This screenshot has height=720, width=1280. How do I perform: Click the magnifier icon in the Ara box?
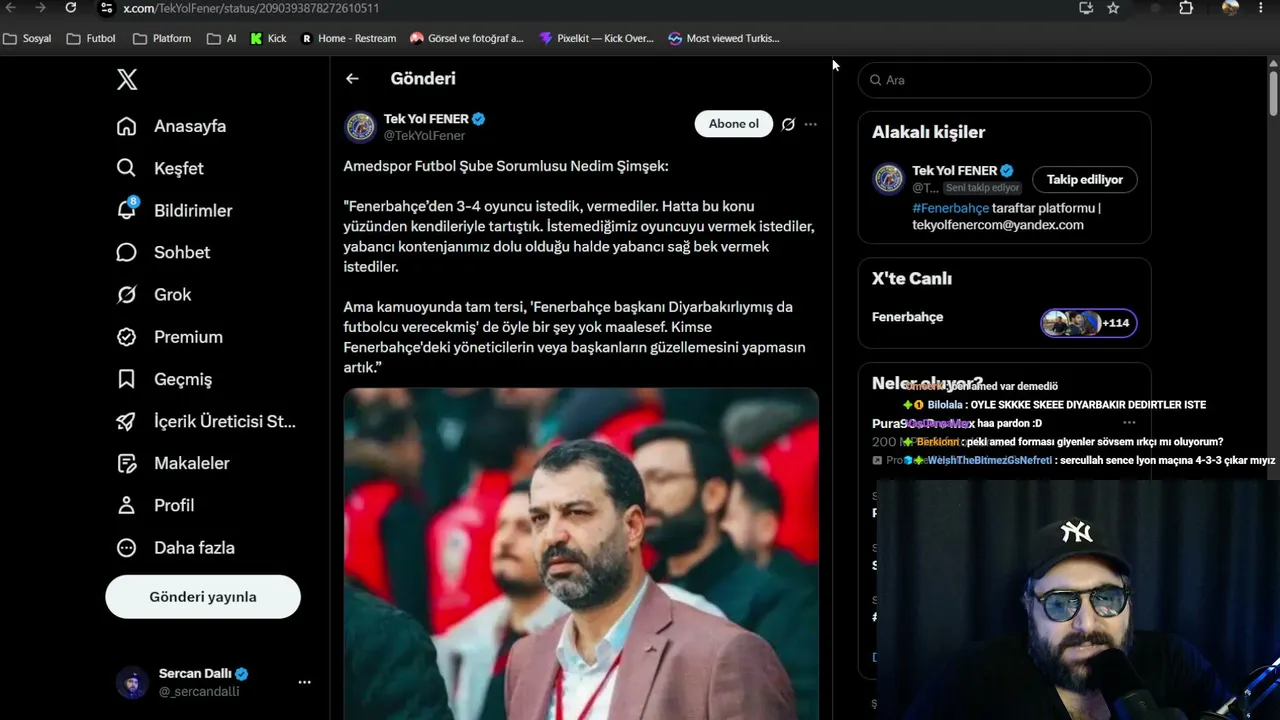click(x=875, y=80)
